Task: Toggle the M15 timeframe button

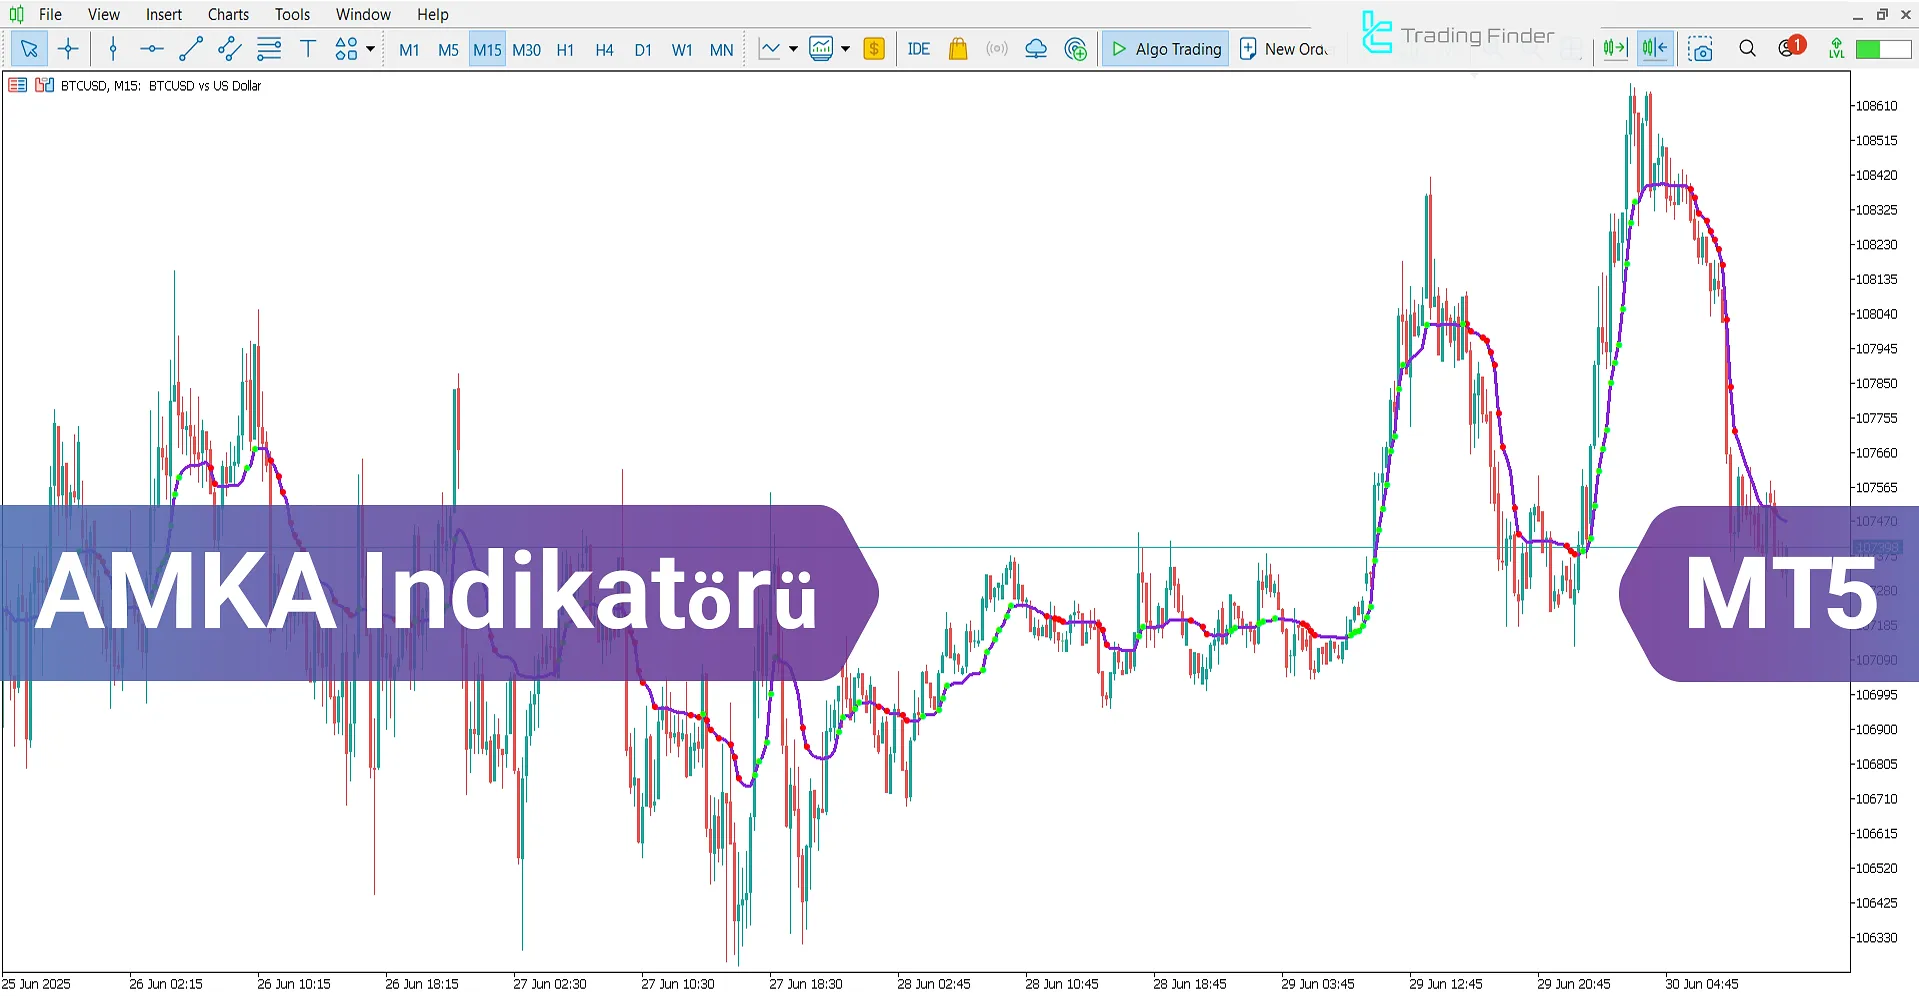Action: [x=487, y=50]
